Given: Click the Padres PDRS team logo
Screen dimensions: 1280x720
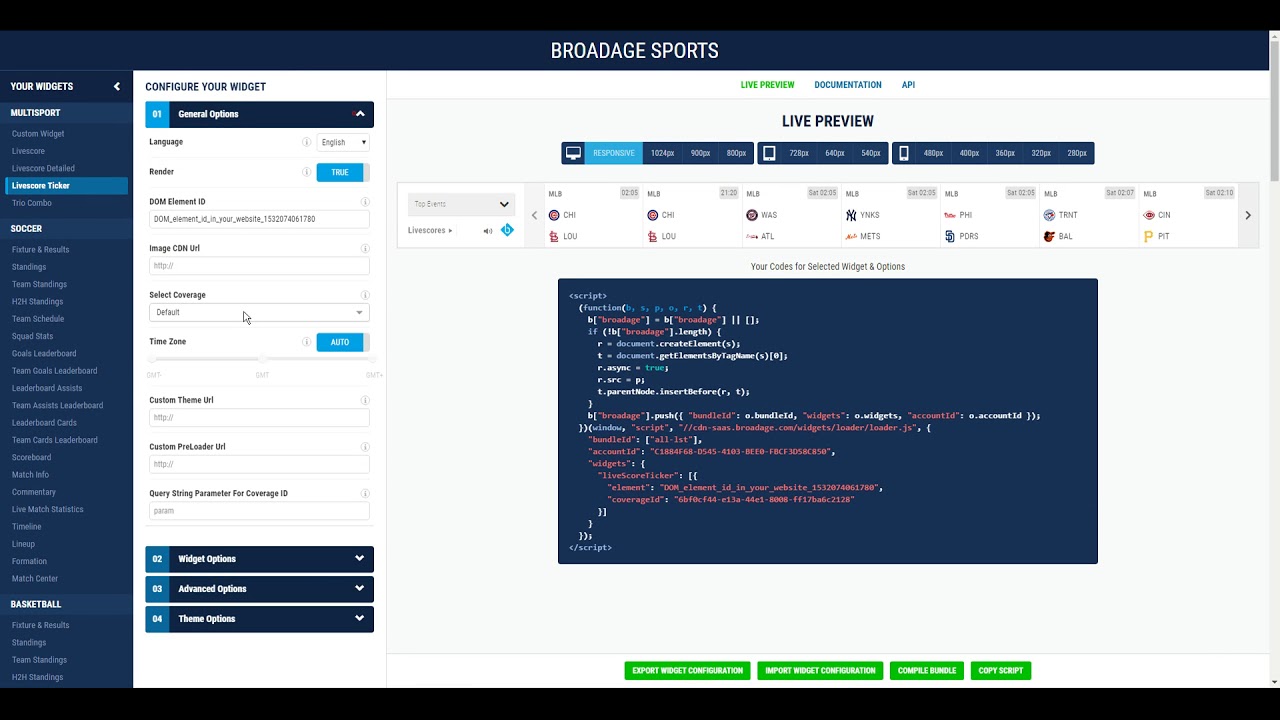Looking at the screenshot, I should pos(950,237).
